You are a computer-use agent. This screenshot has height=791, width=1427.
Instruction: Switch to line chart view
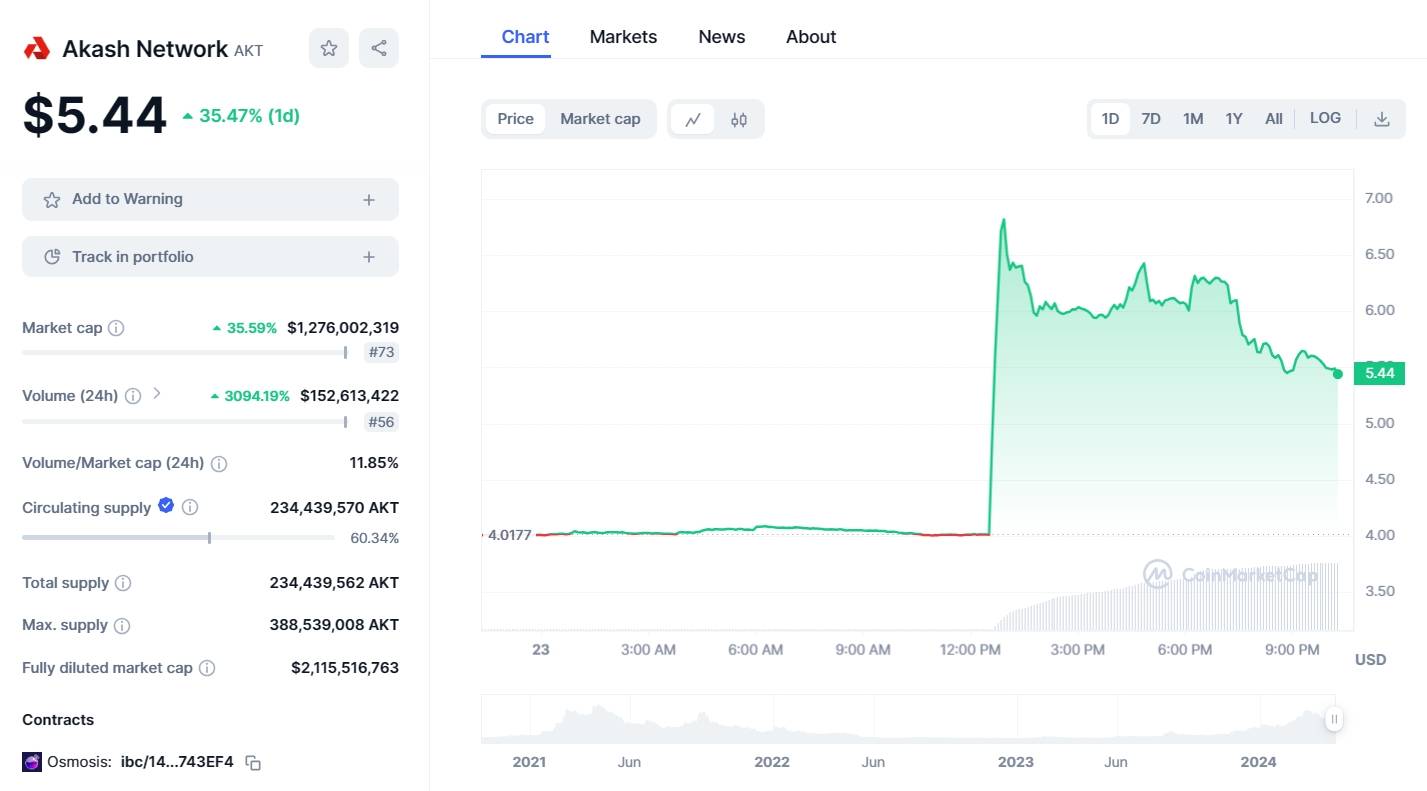693,119
